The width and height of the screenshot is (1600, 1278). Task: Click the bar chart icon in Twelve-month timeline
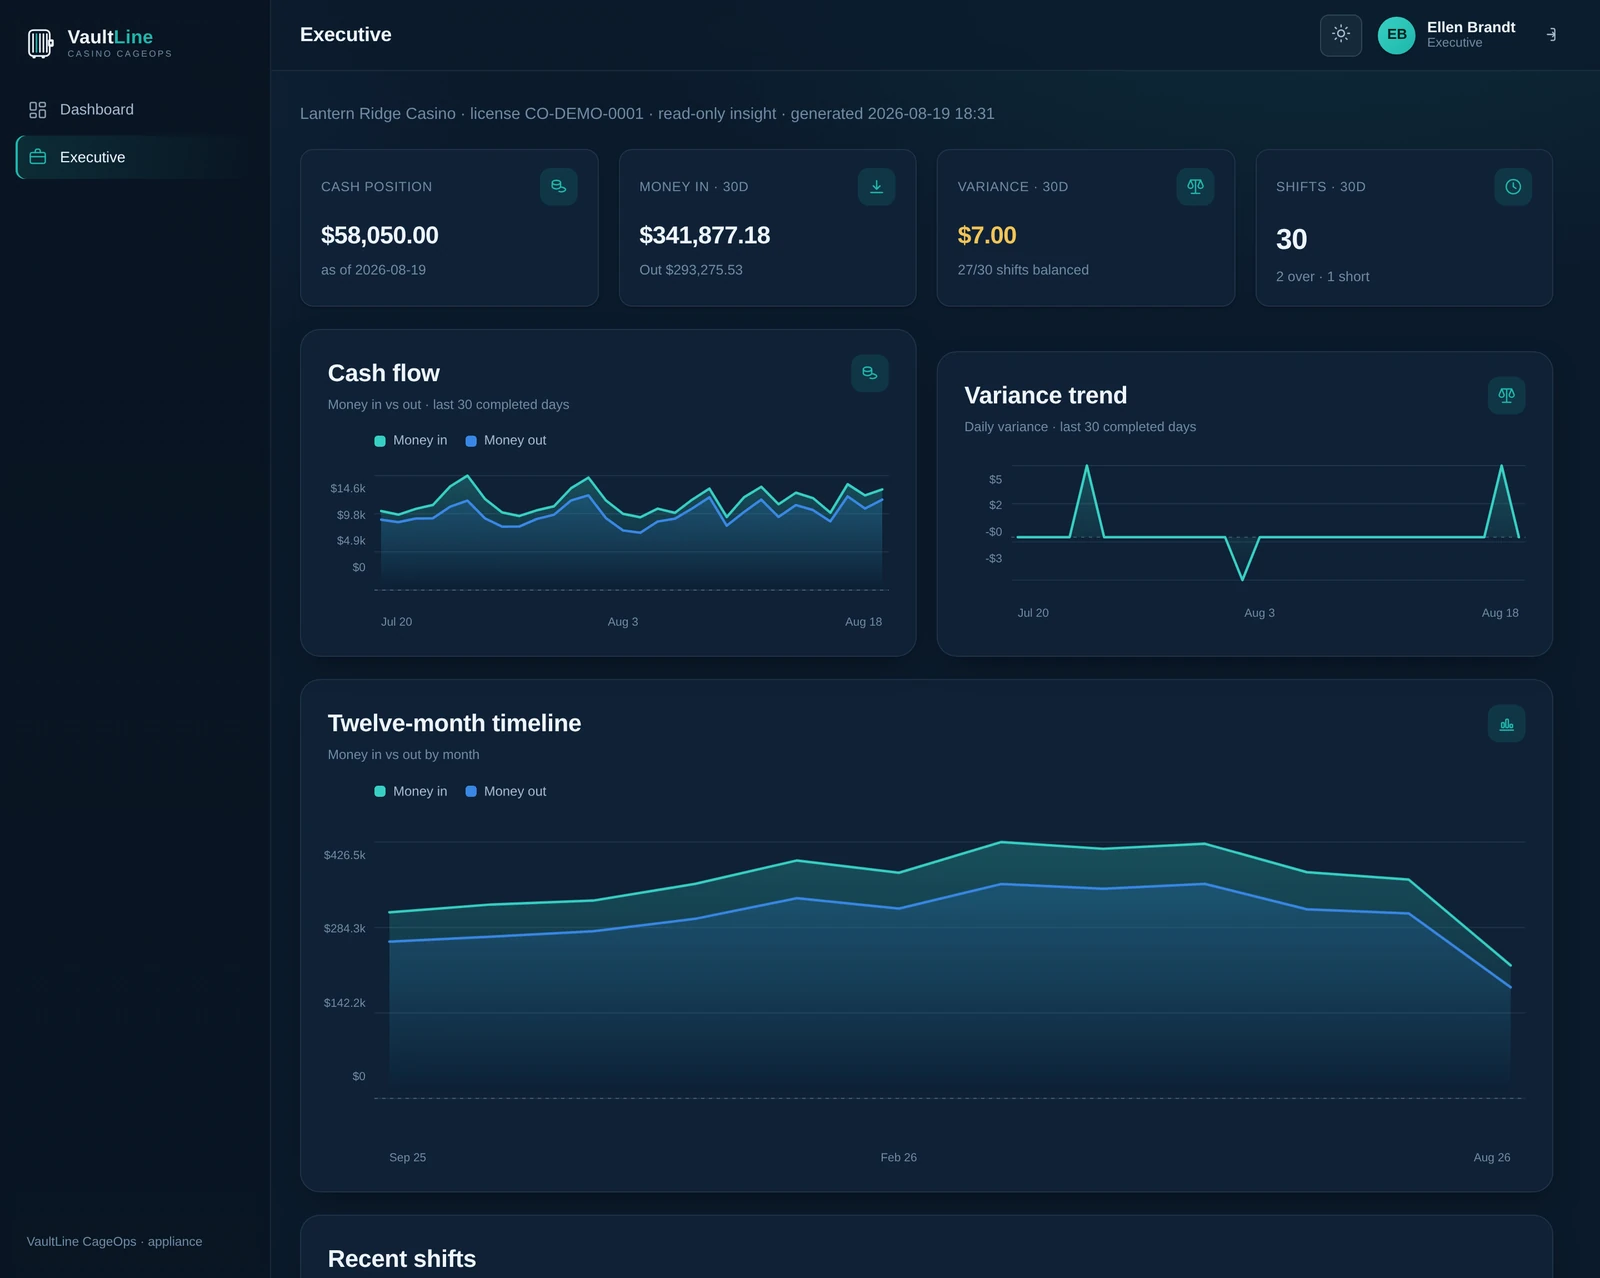point(1506,724)
